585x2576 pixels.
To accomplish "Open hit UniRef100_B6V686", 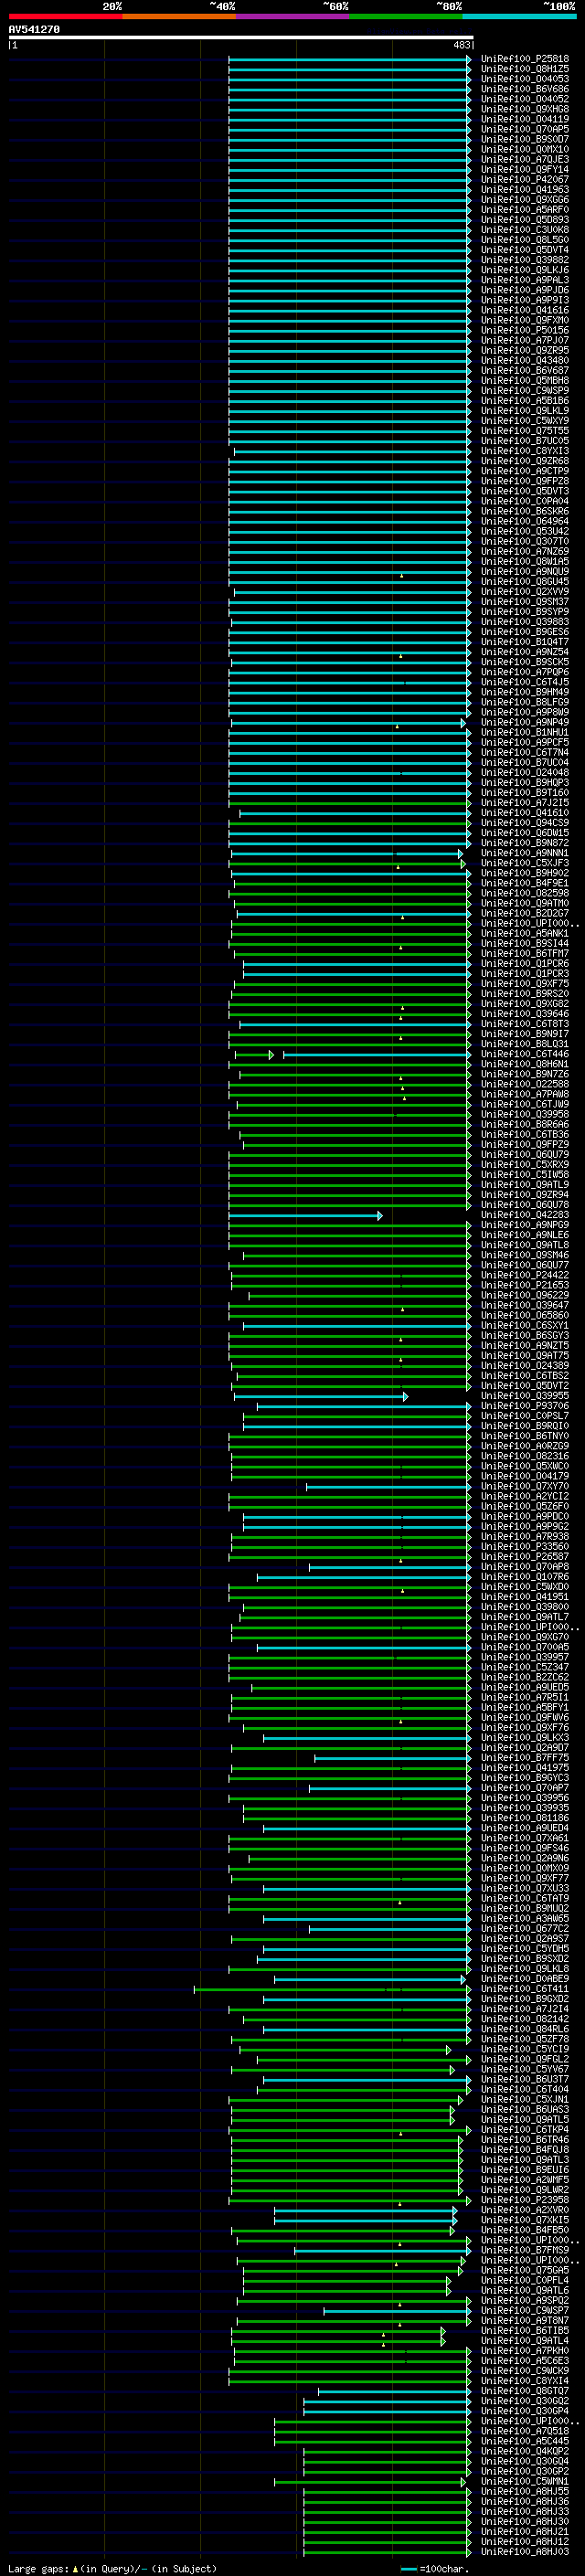I will [525, 89].
